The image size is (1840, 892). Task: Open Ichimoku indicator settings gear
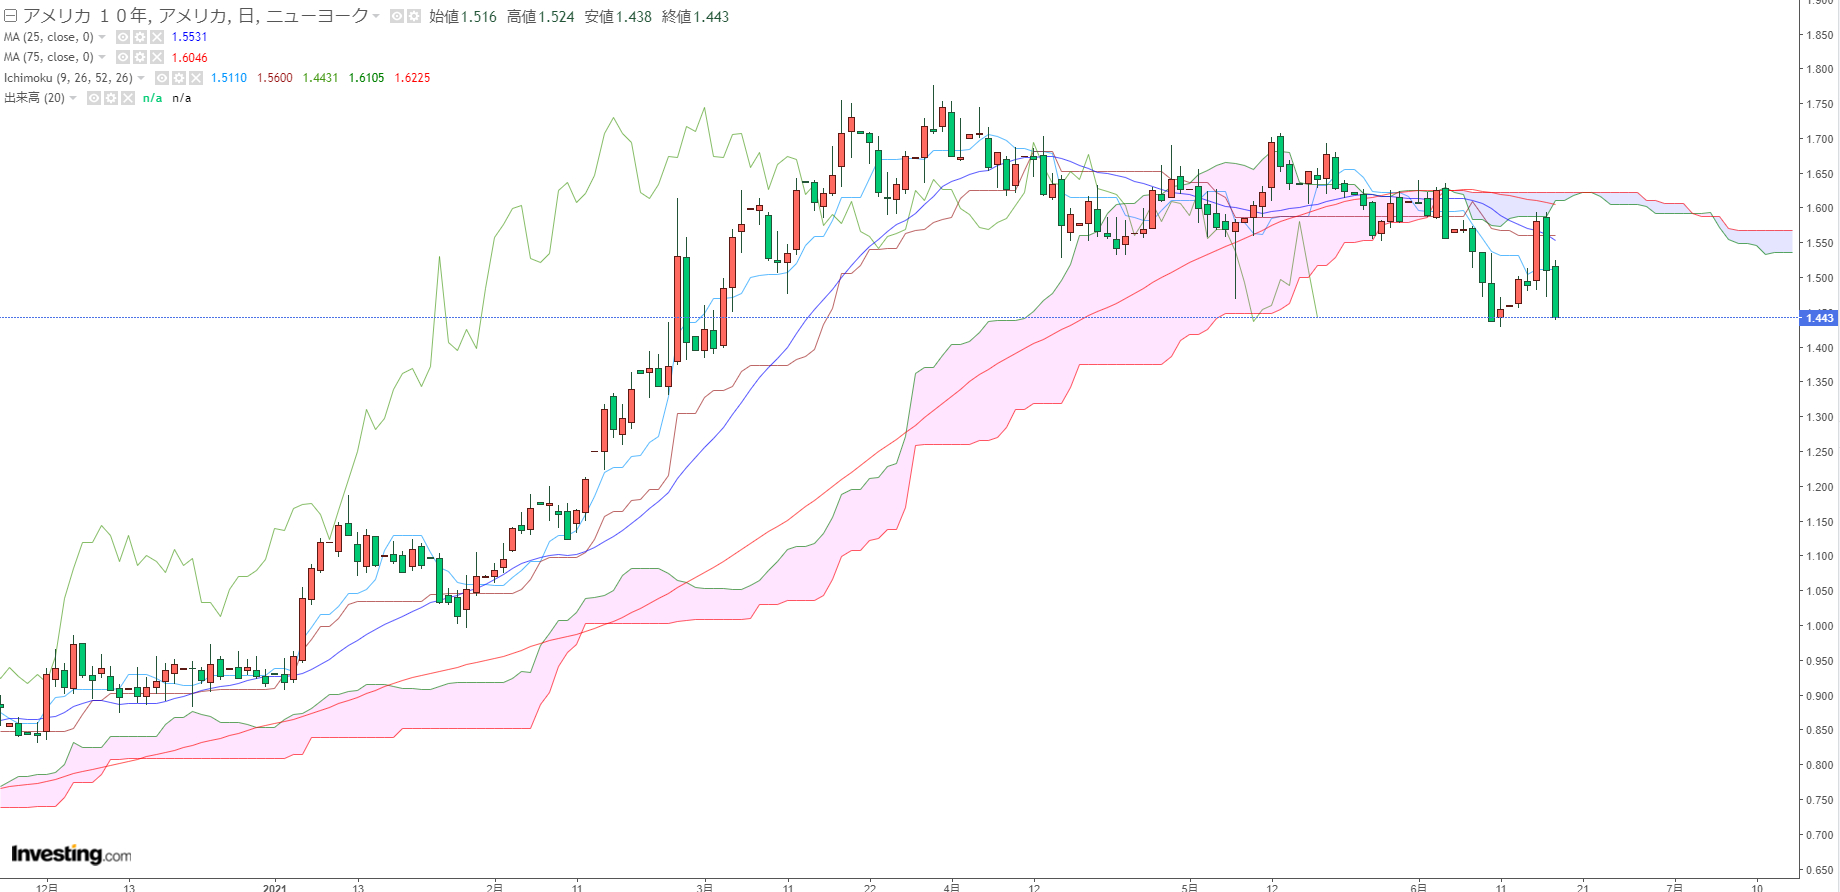tap(179, 78)
